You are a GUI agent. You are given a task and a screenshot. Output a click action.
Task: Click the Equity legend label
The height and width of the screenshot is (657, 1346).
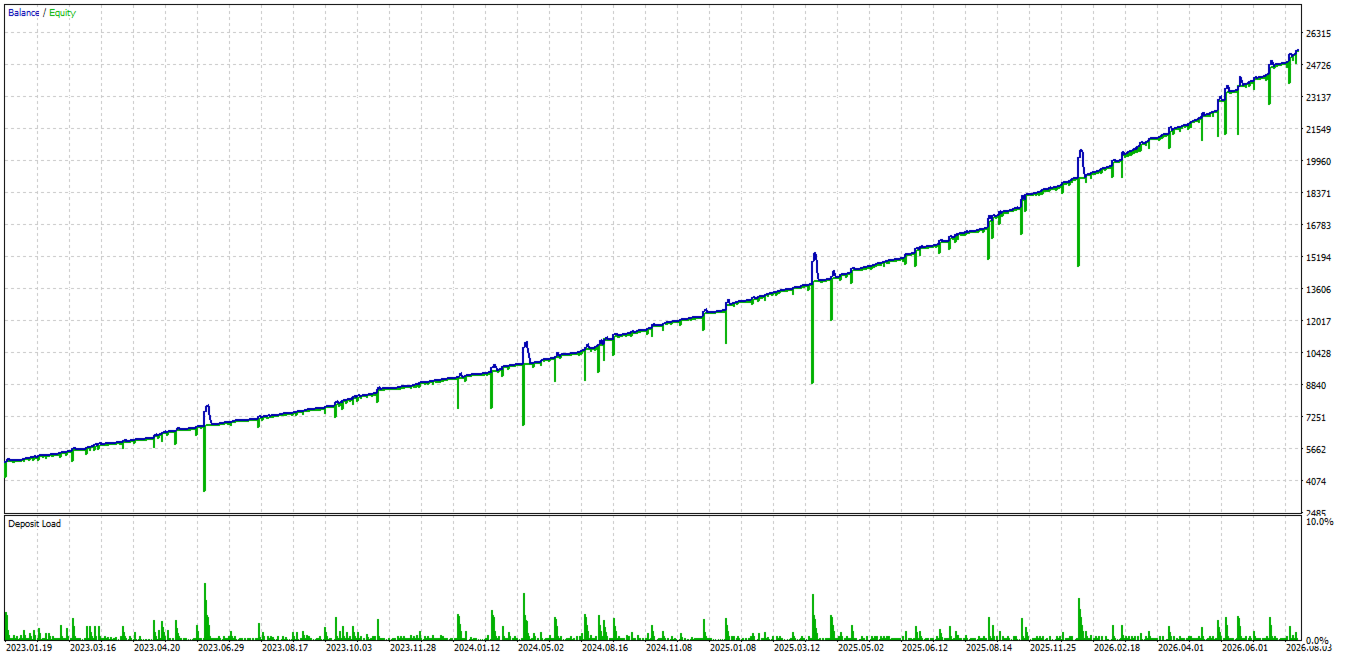61,13
